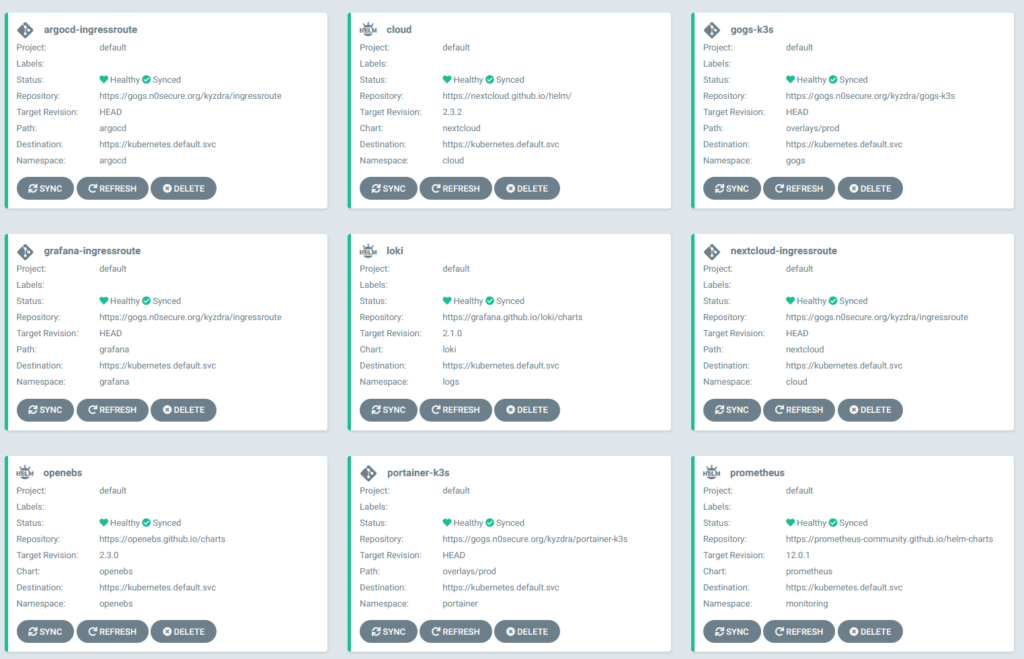1024x659 pixels.
Task: Delete the openebs application
Action: click(x=184, y=632)
